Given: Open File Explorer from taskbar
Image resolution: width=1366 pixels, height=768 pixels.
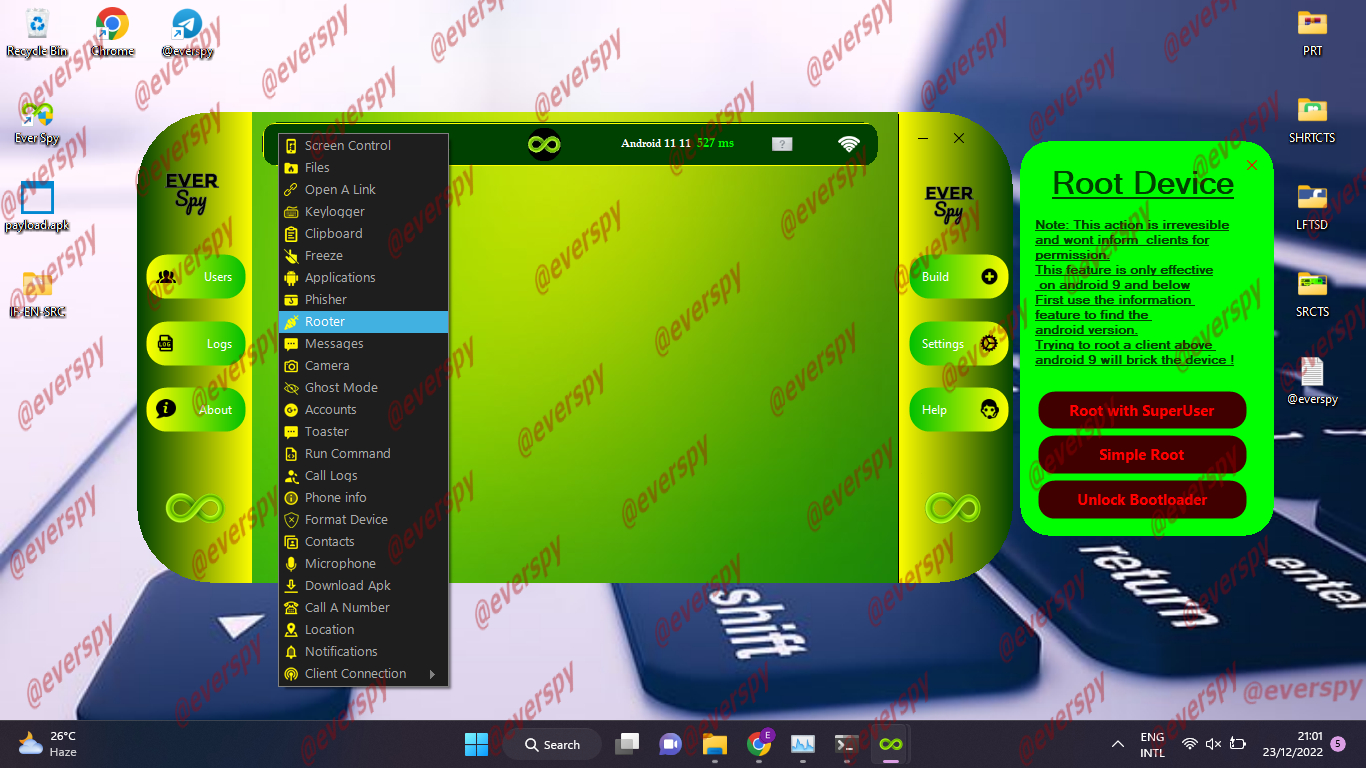Looking at the screenshot, I should (714, 744).
